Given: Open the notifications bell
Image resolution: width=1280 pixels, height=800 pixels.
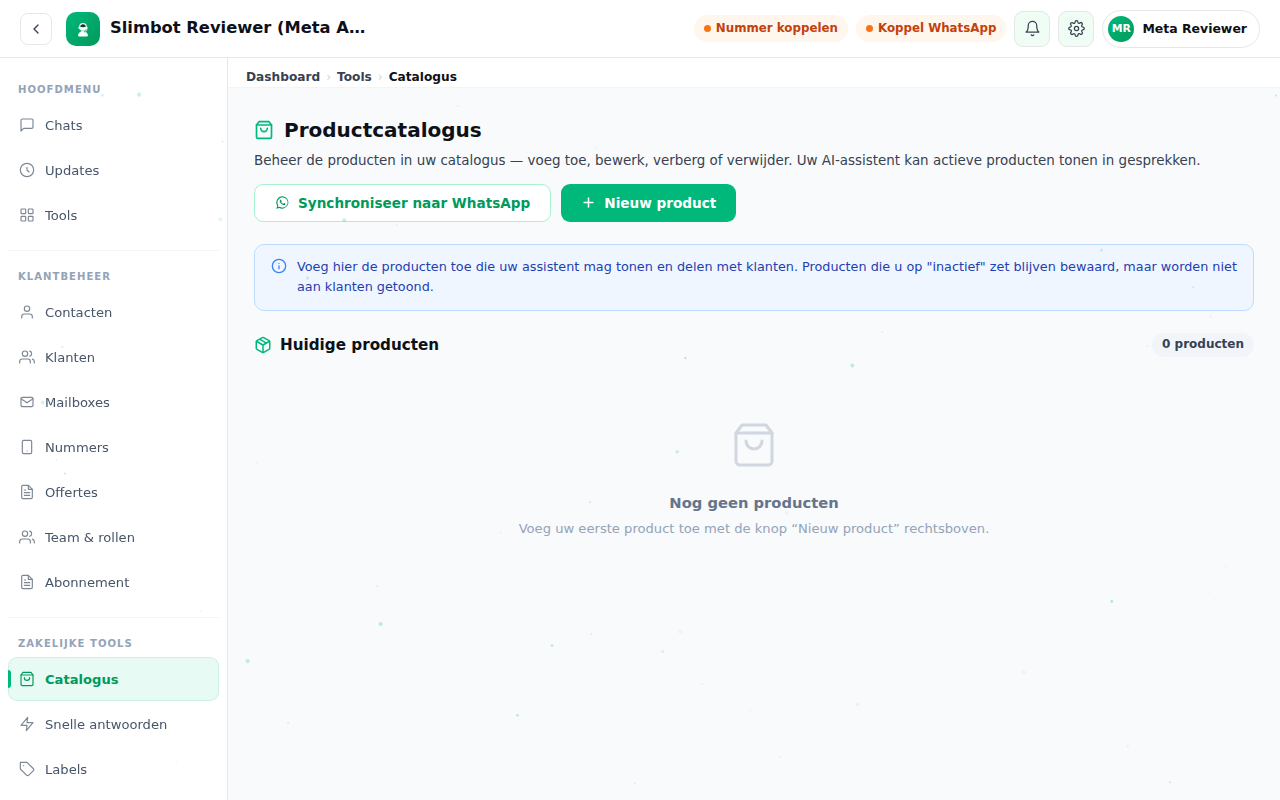Looking at the screenshot, I should click(x=1032, y=29).
